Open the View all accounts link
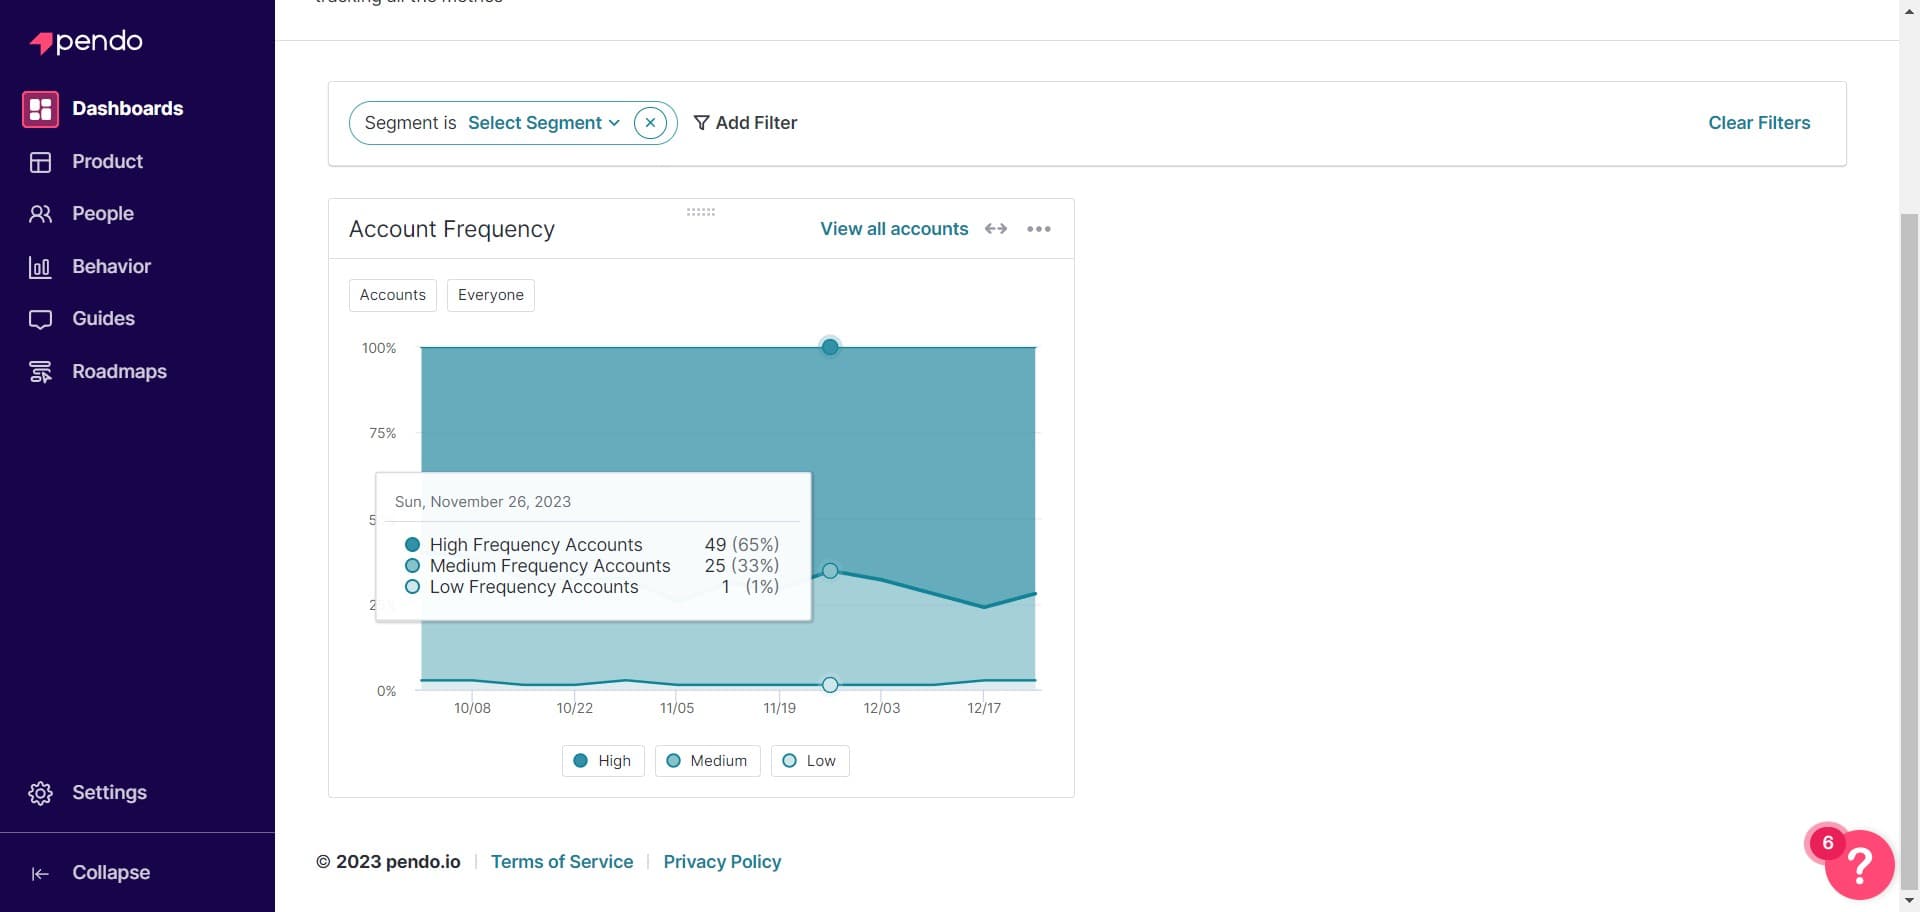 (894, 228)
